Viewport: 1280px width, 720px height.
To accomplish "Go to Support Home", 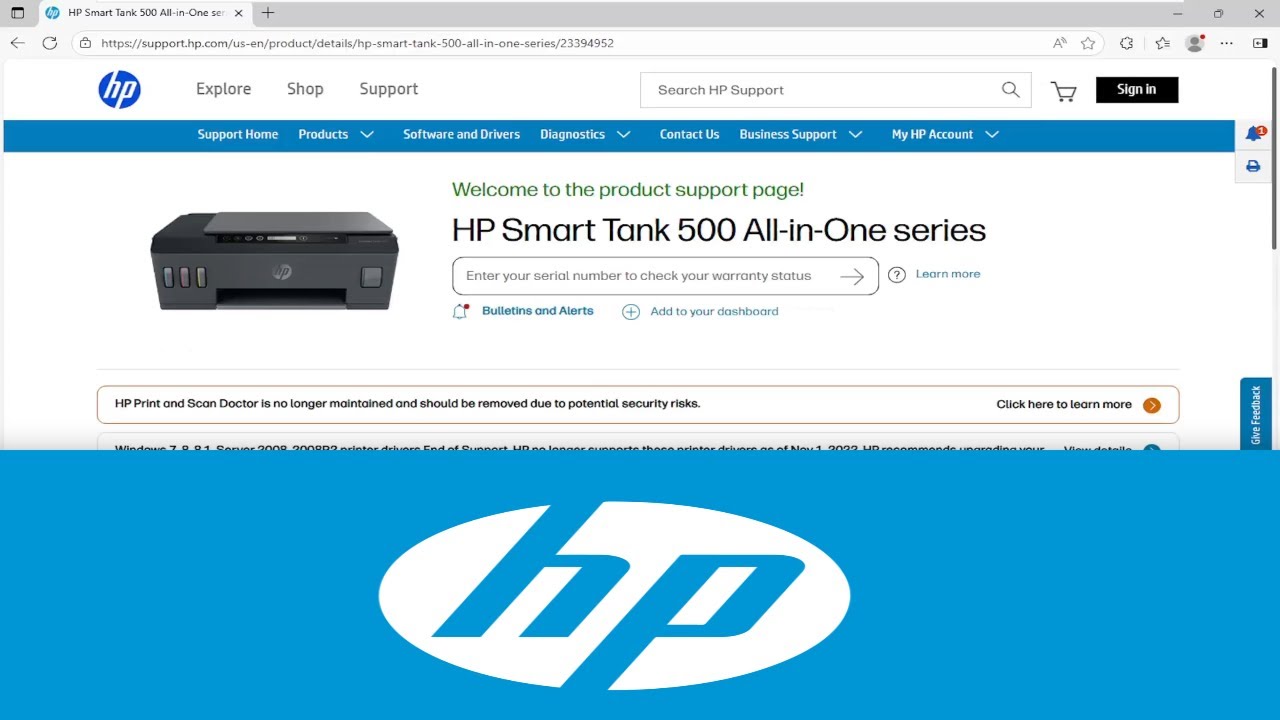I will [238, 135].
